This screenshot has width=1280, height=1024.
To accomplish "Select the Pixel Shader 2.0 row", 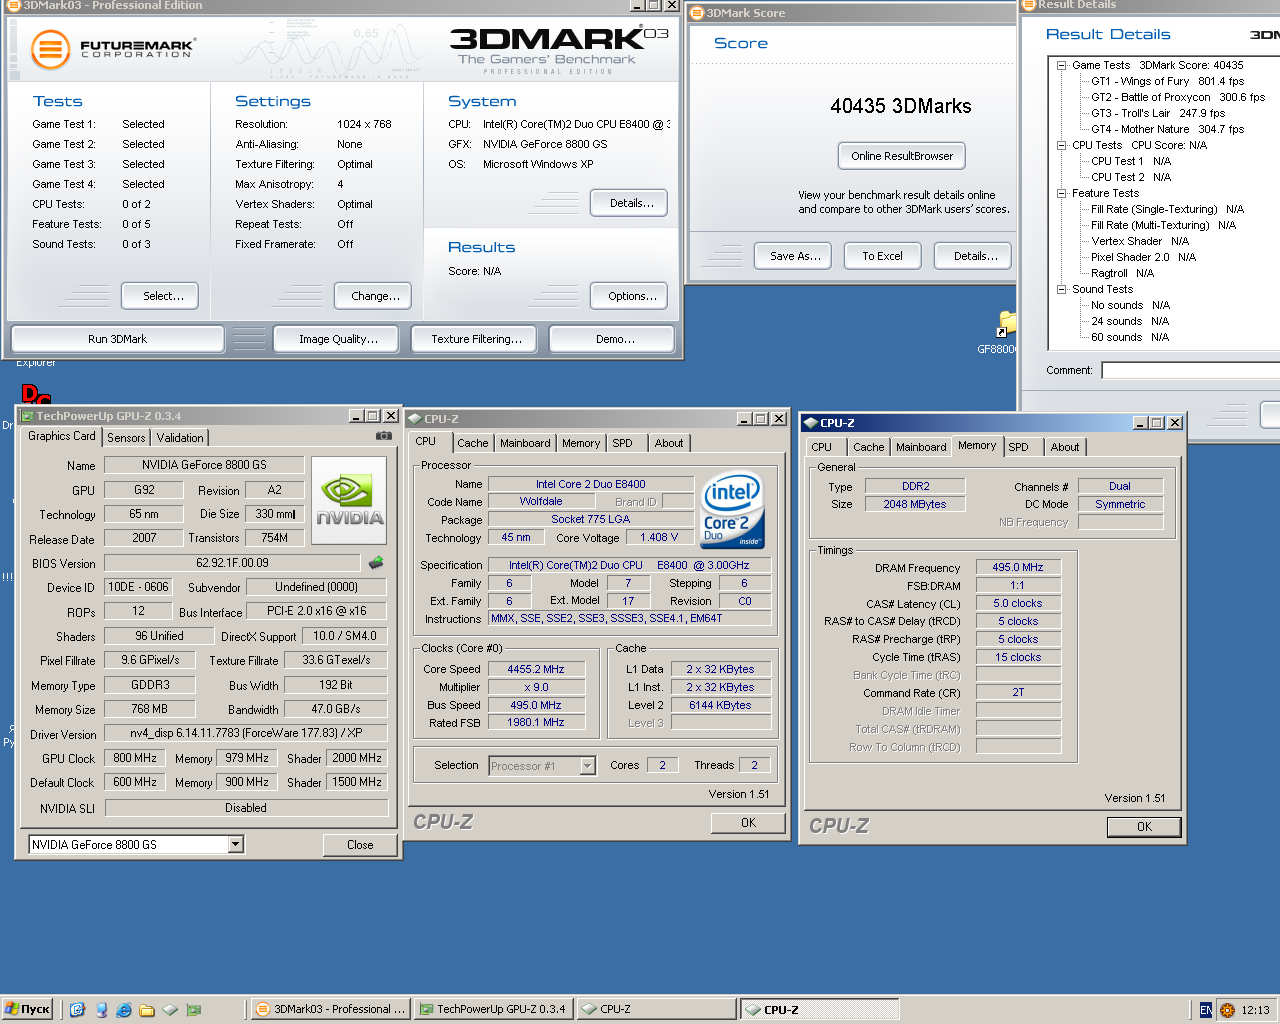I will 1143,257.
